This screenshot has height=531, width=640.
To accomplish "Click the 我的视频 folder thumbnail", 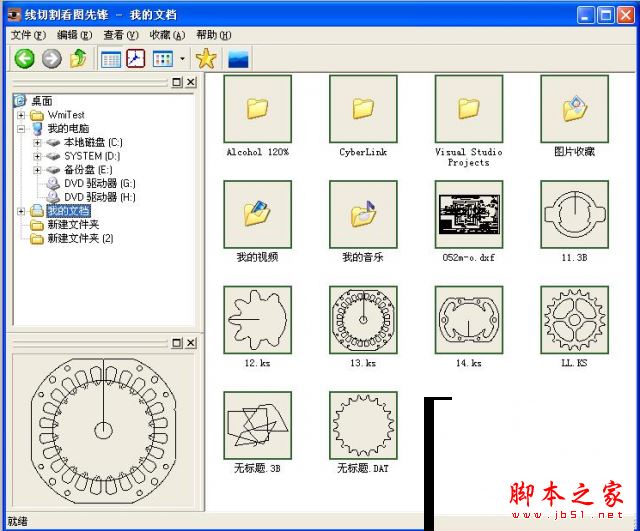I will pyautogui.click(x=258, y=214).
